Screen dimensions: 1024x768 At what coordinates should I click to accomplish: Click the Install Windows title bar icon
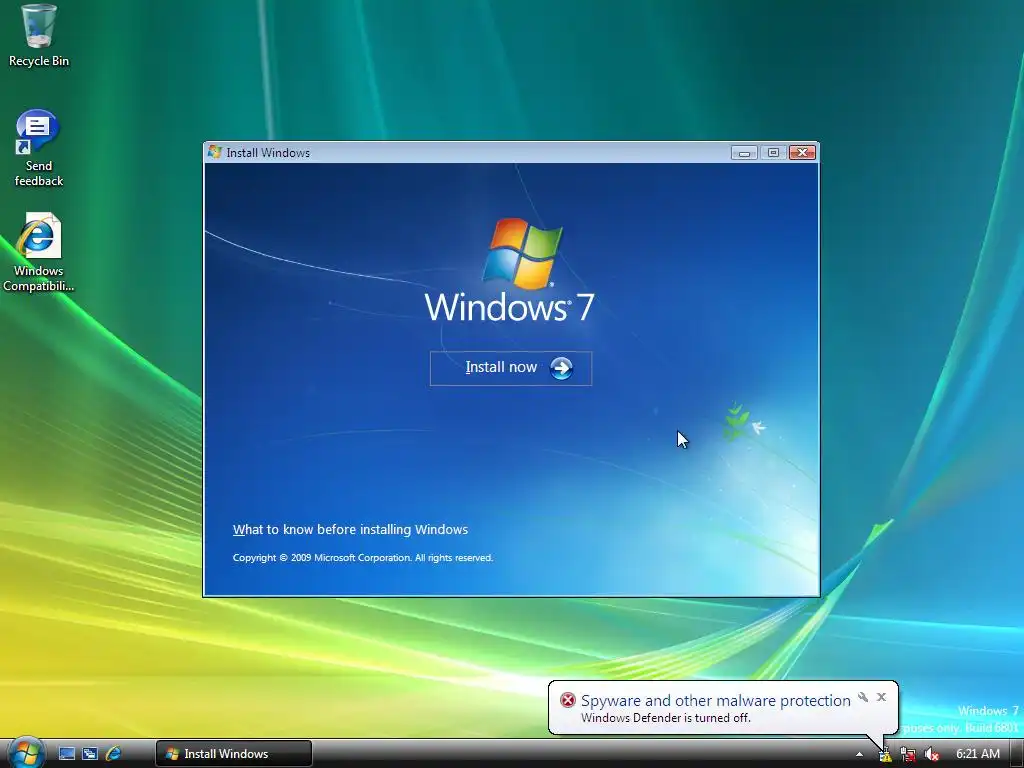click(x=214, y=152)
